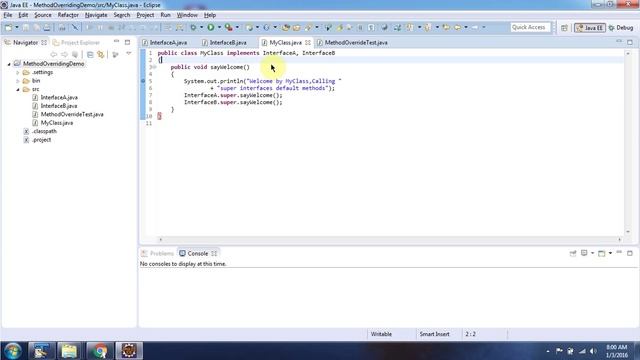Open the Window menu
The height and width of the screenshot is (360, 640).
click(x=187, y=15)
